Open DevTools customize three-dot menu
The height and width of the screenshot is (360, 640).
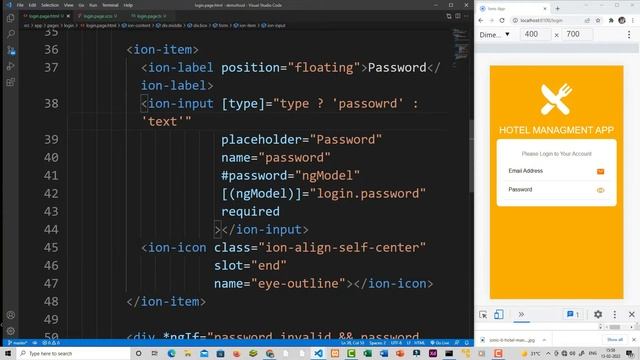[615, 314]
